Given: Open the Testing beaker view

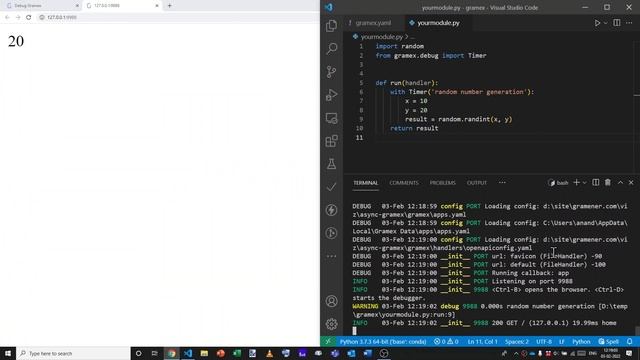Looking at the screenshot, I should pyautogui.click(x=331, y=164).
